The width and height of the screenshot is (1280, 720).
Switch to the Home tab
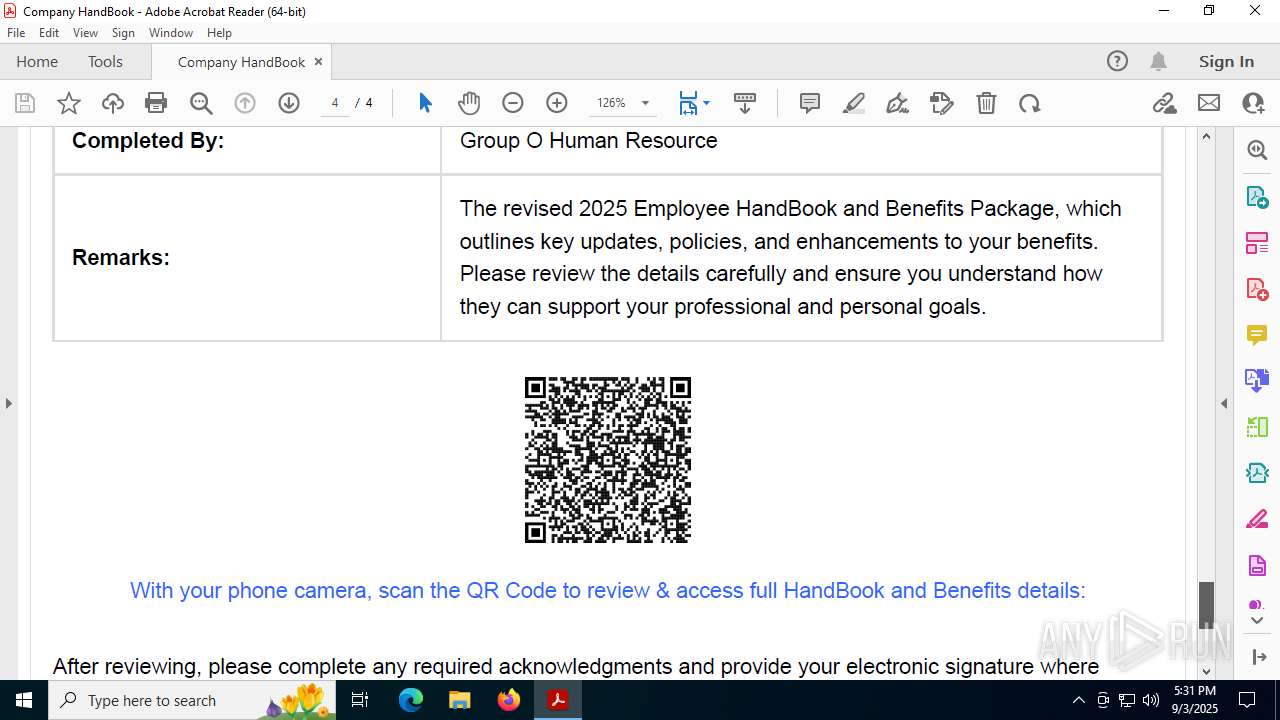point(37,61)
